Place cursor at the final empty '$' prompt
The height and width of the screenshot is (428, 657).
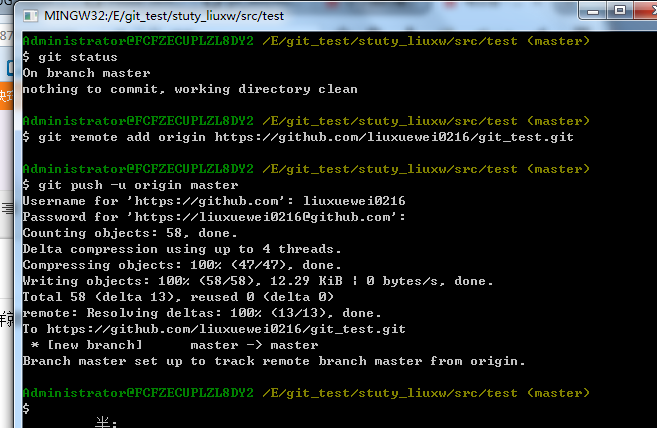point(26,408)
